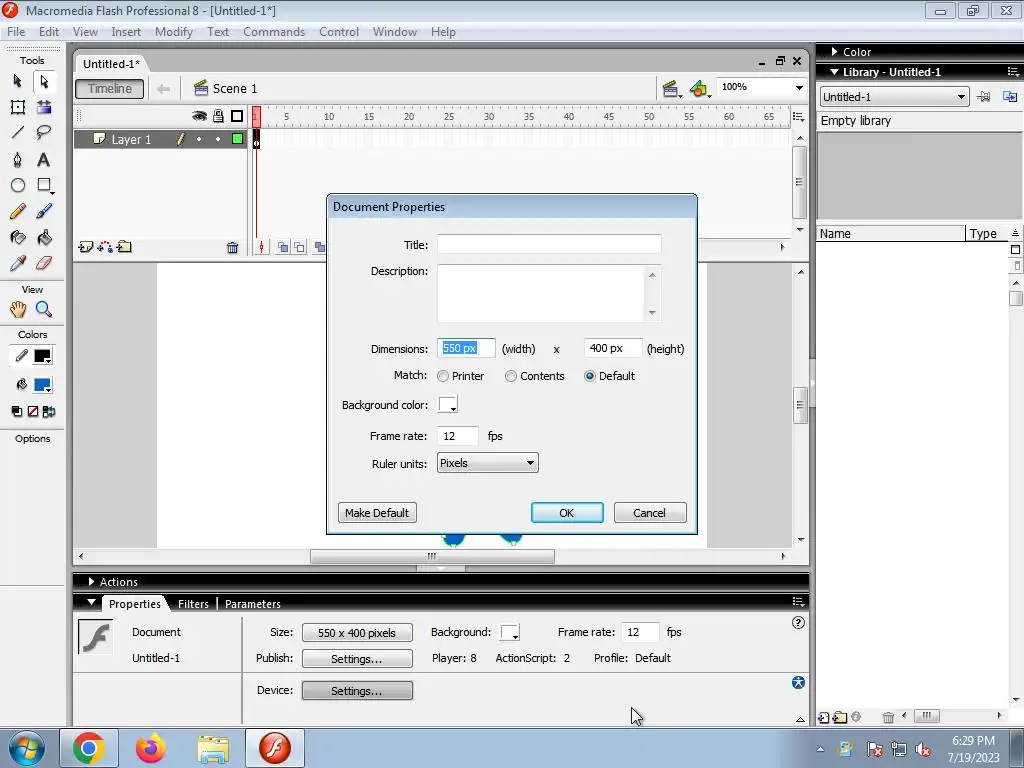The image size is (1024, 768).
Task: Select the Eraser tool
Action: click(44, 263)
